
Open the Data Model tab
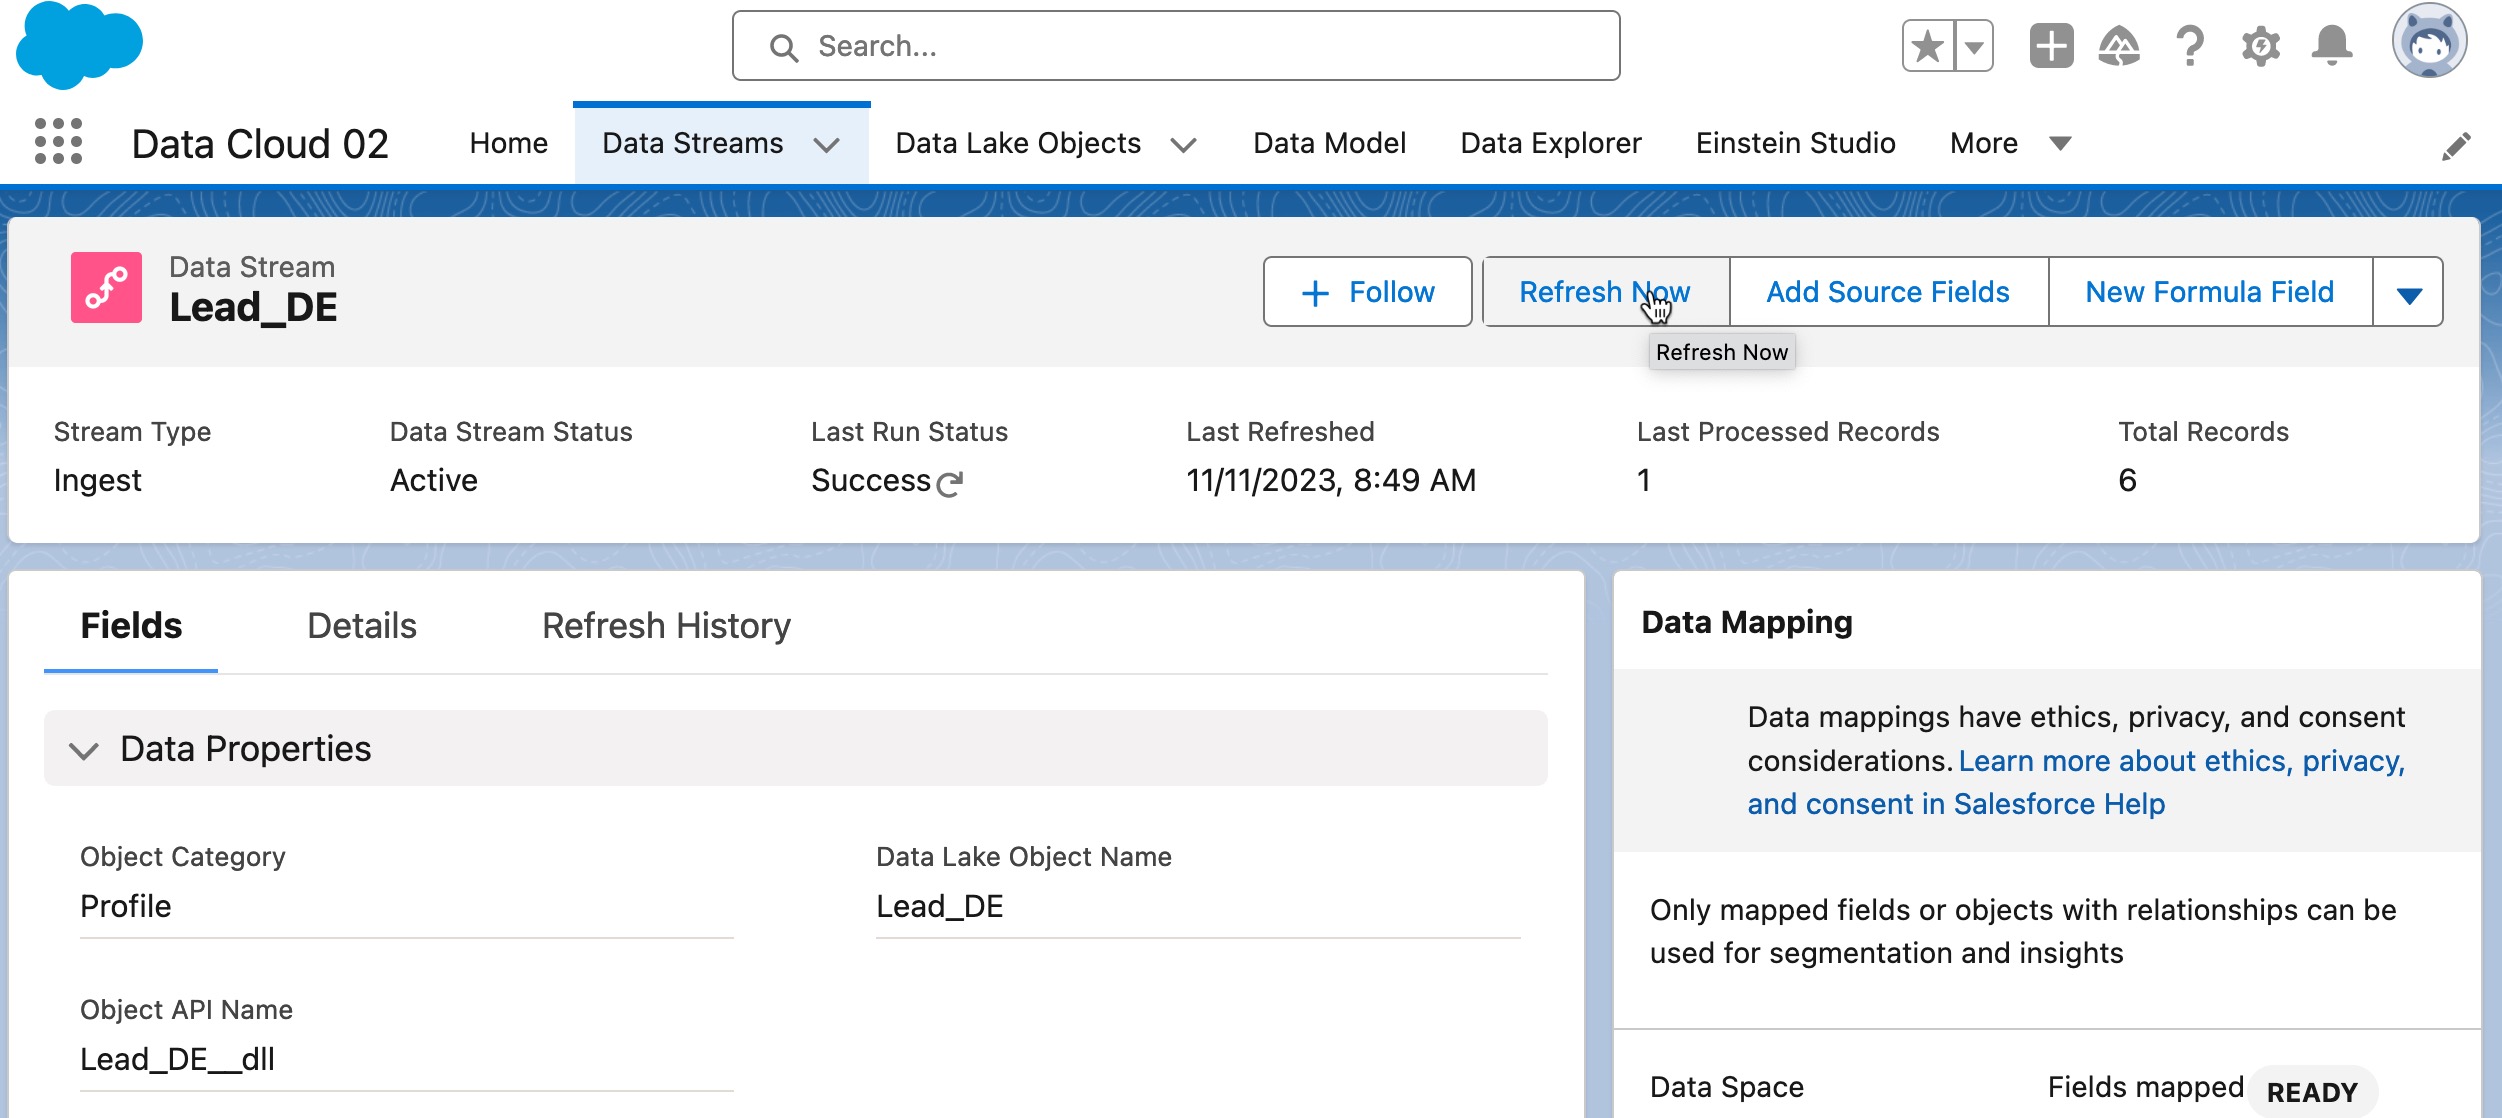tap(1329, 144)
